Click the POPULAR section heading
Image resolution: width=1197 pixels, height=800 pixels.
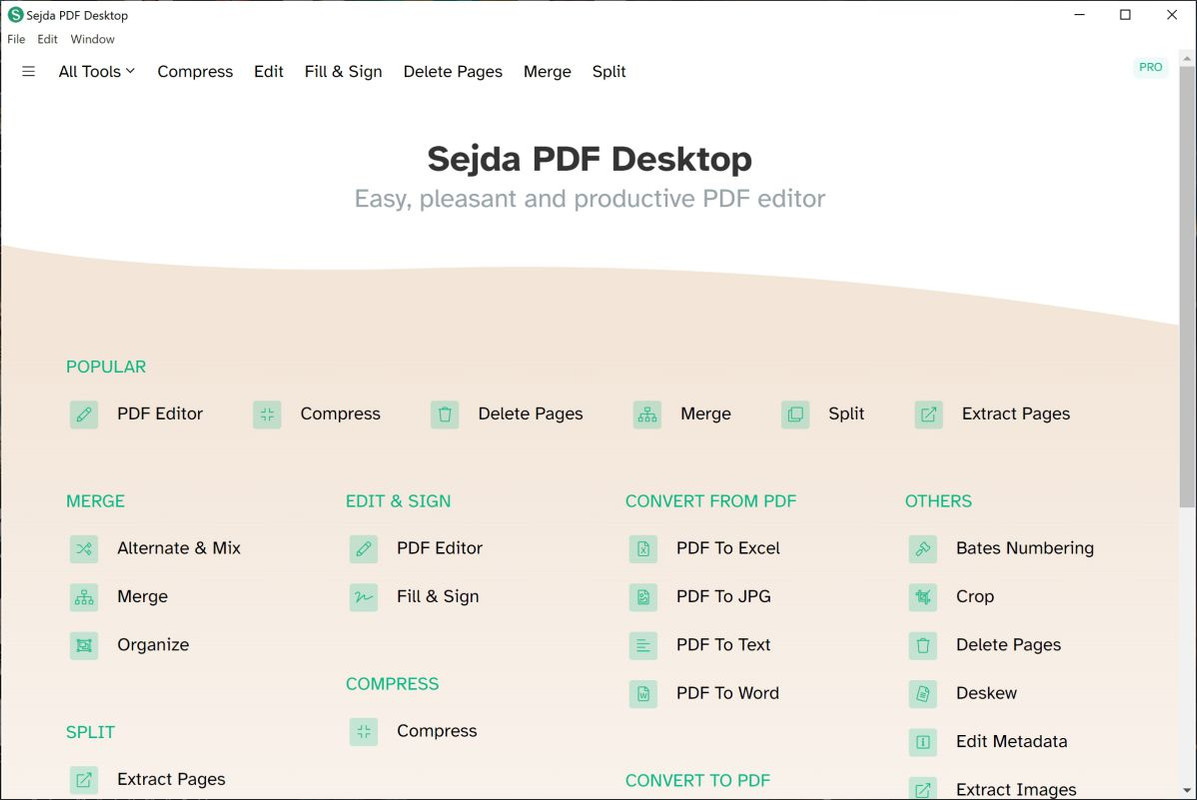pos(105,367)
